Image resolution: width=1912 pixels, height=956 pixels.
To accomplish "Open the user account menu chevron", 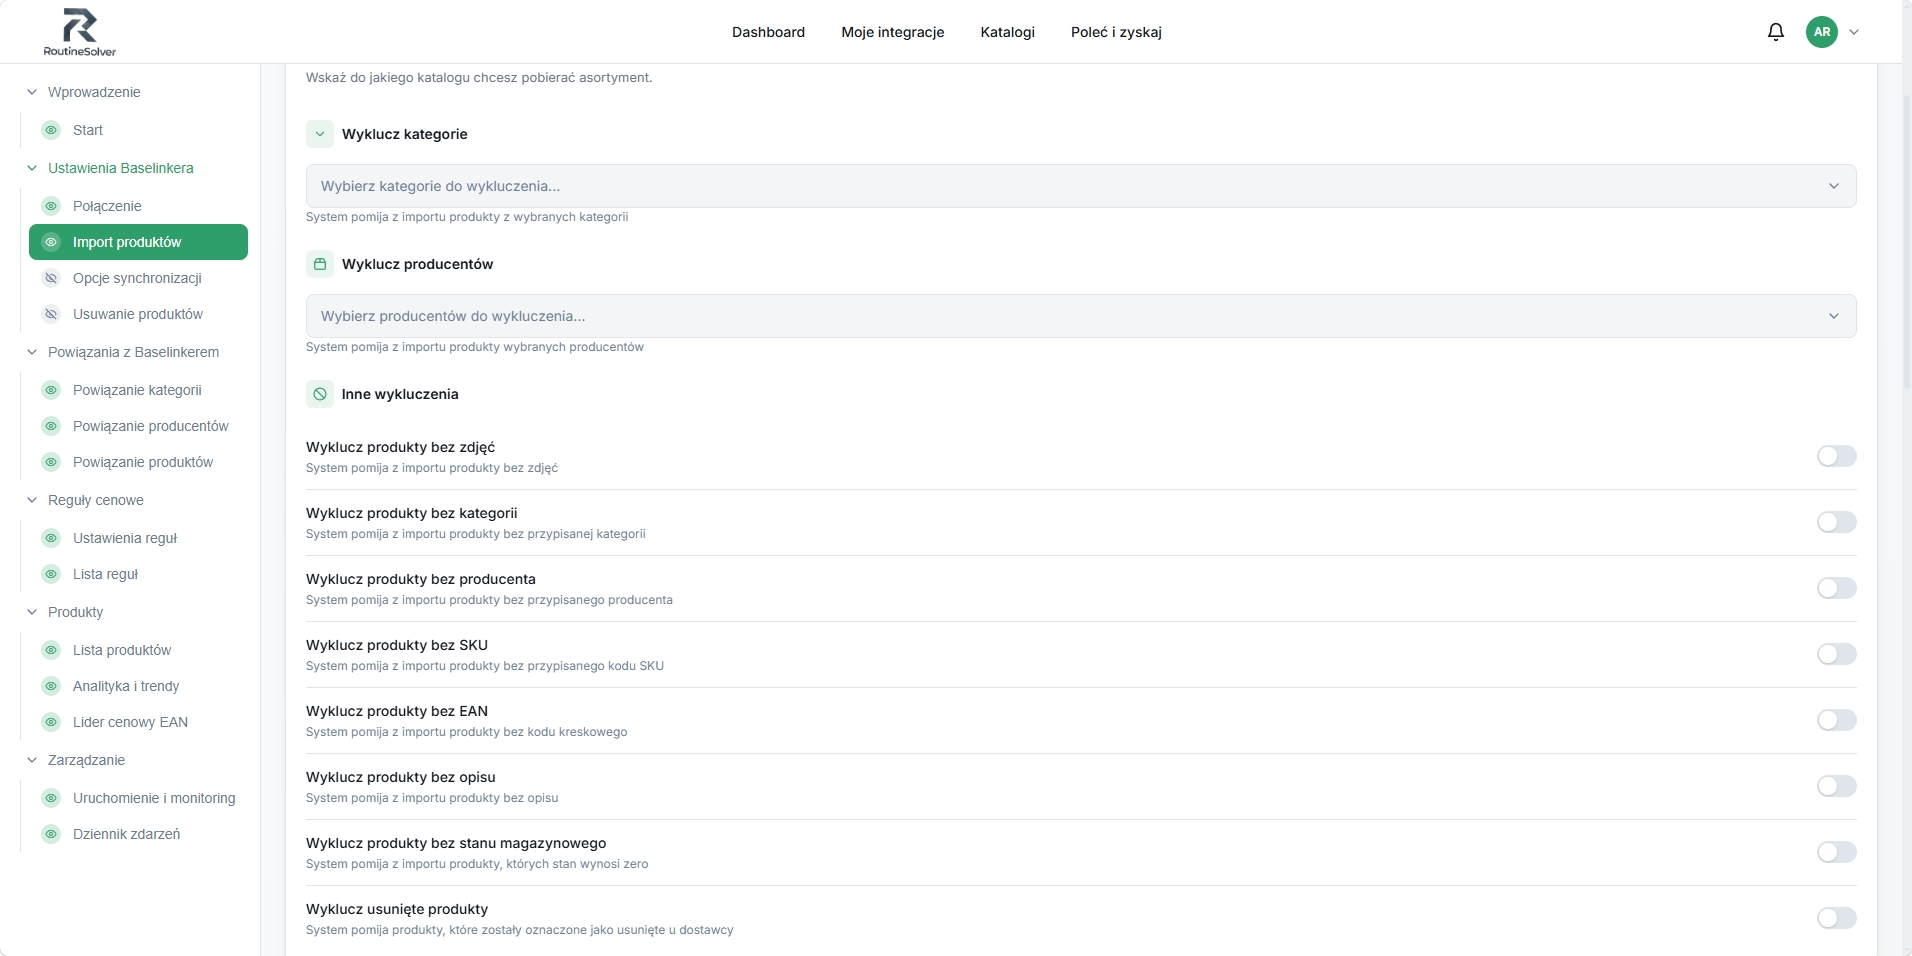I will (1854, 32).
